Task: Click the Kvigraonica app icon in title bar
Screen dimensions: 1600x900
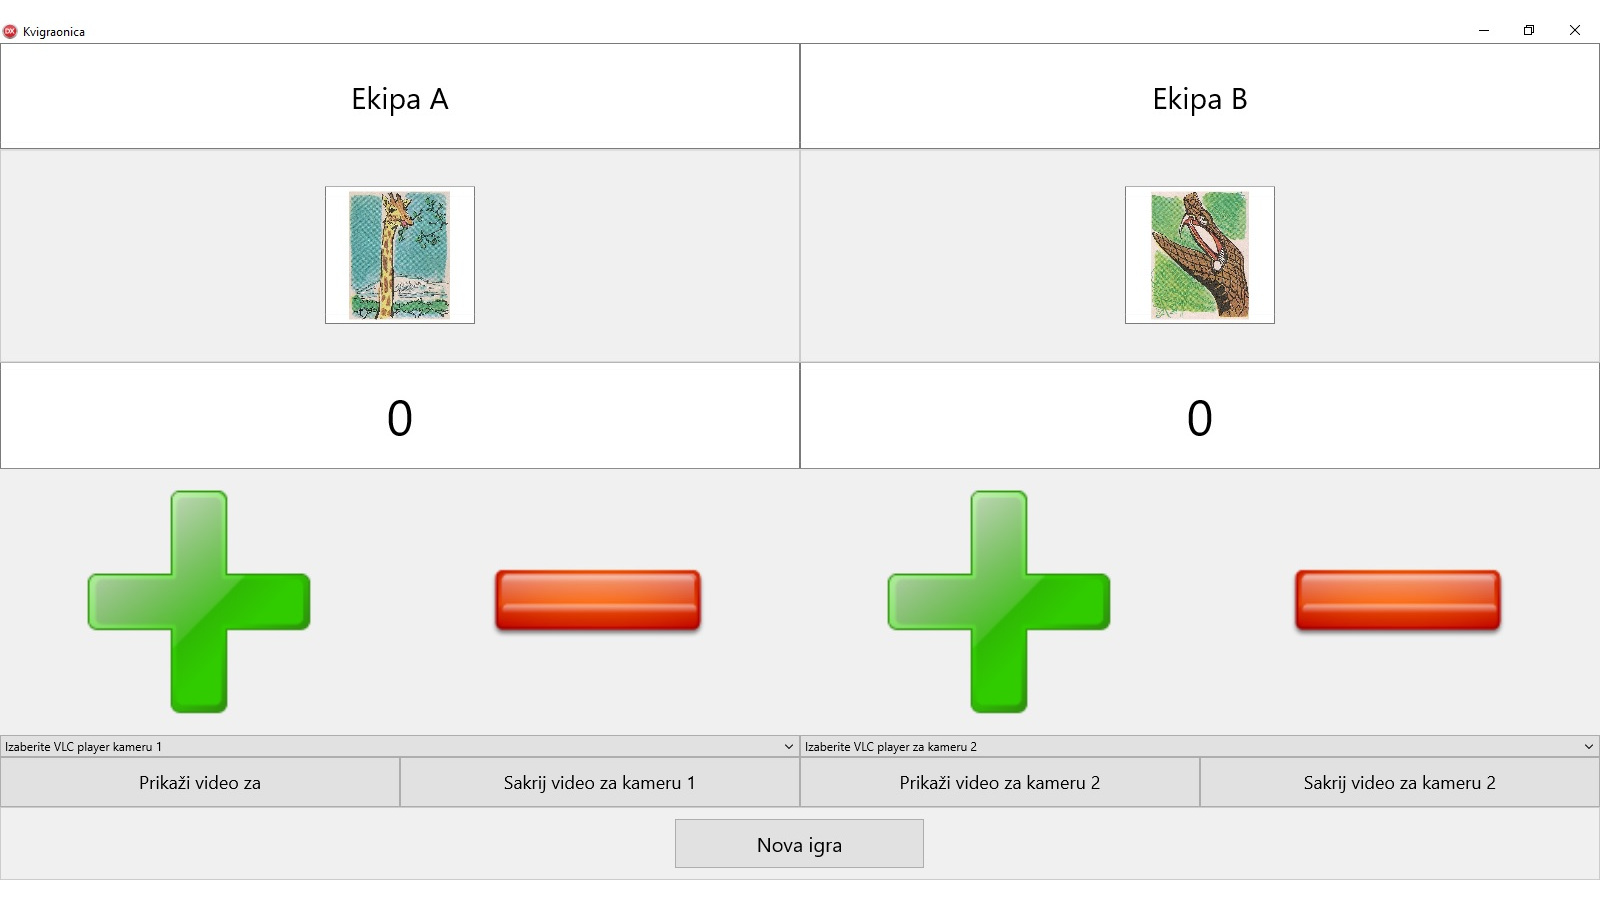Action: [10, 31]
